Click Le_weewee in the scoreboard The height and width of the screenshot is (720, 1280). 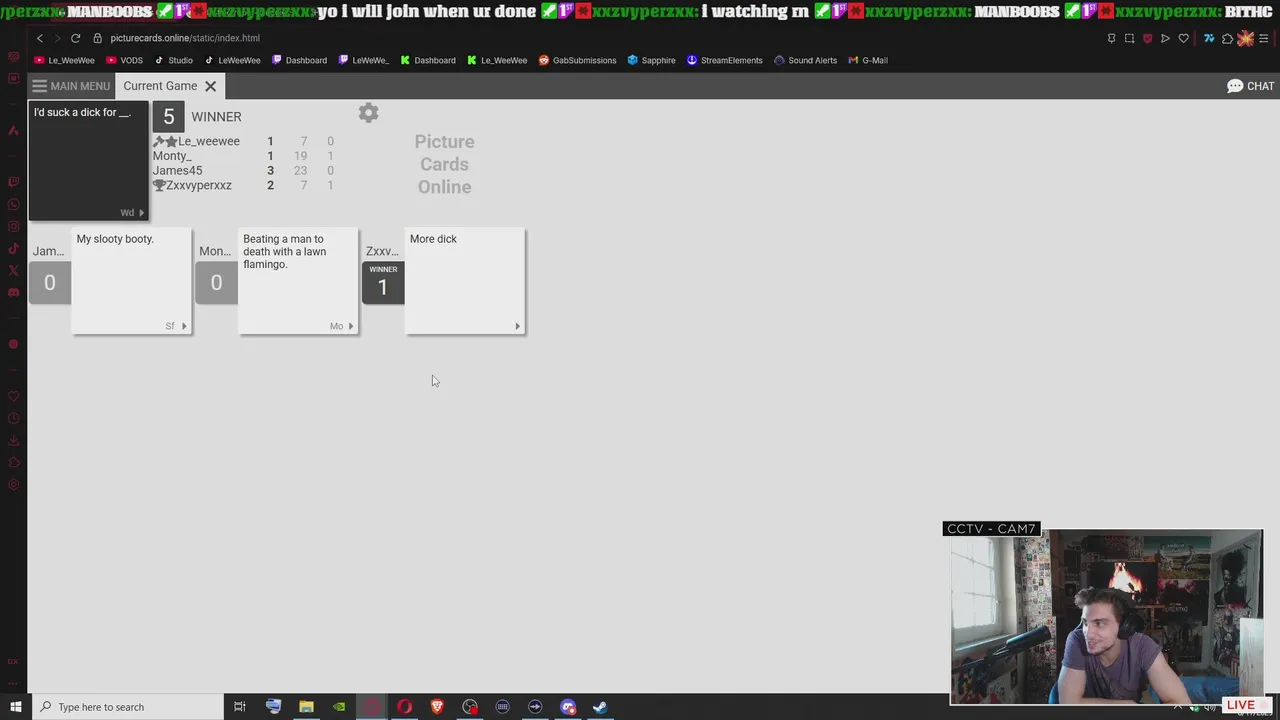coord(208,141)
